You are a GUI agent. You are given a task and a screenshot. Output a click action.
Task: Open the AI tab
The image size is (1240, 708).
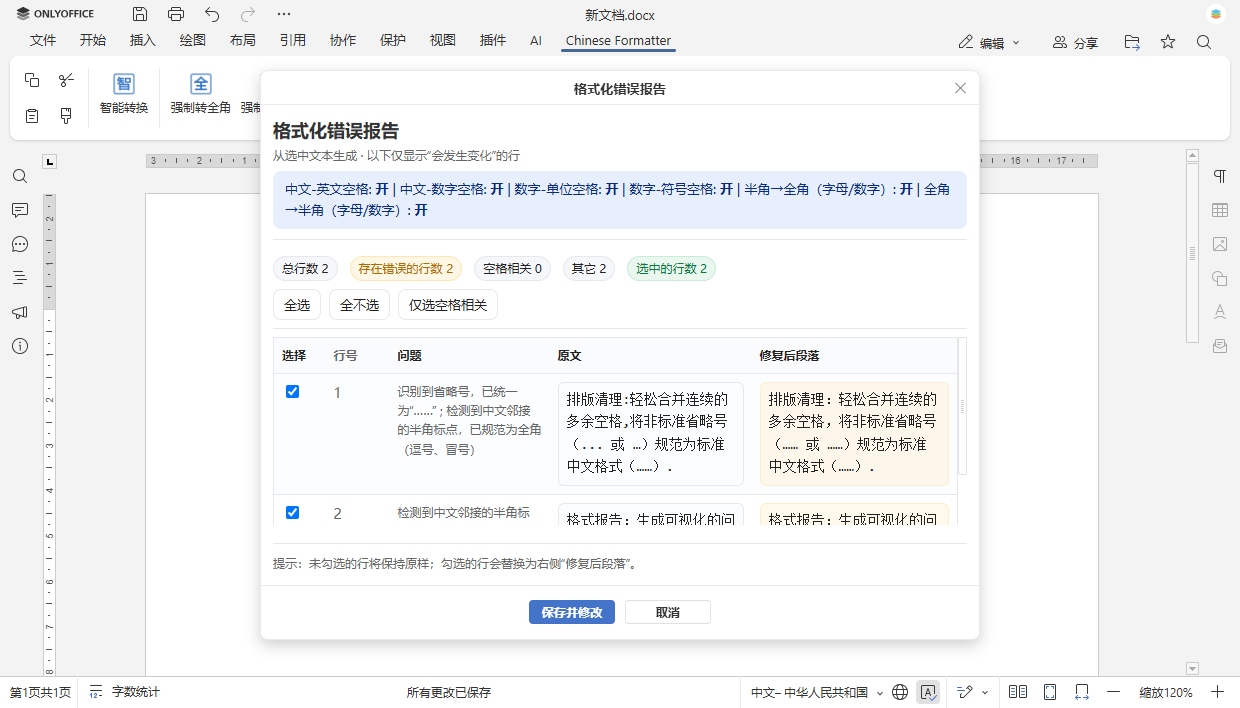point(536,41)
